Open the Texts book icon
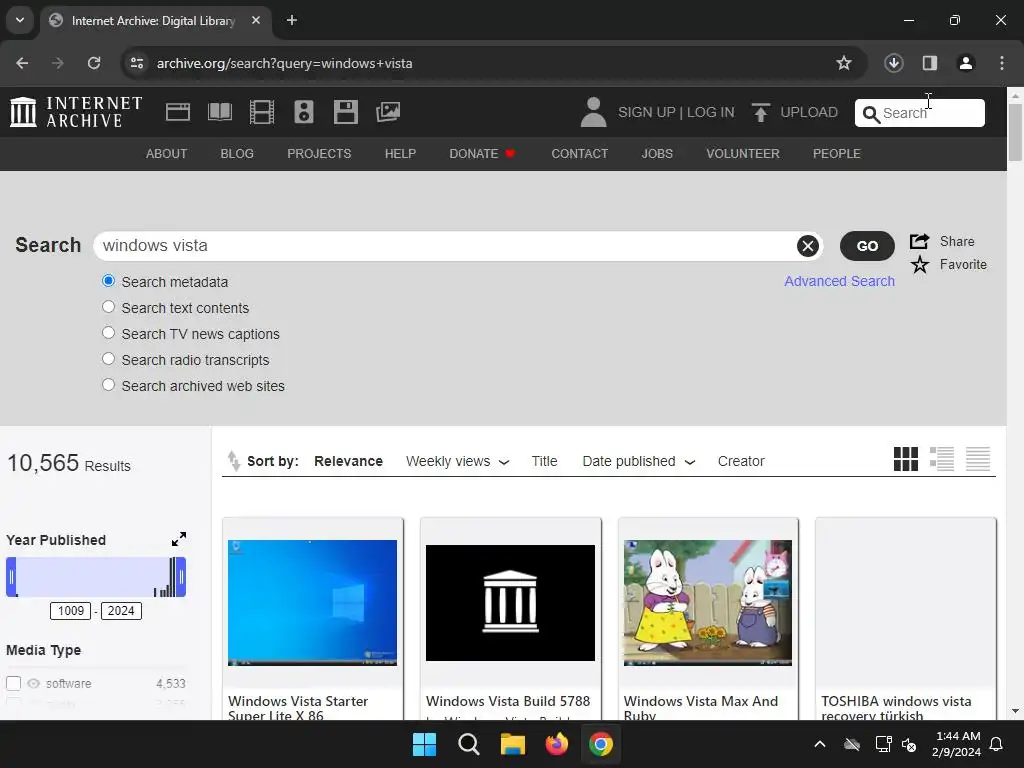 (x=219, y=112)
